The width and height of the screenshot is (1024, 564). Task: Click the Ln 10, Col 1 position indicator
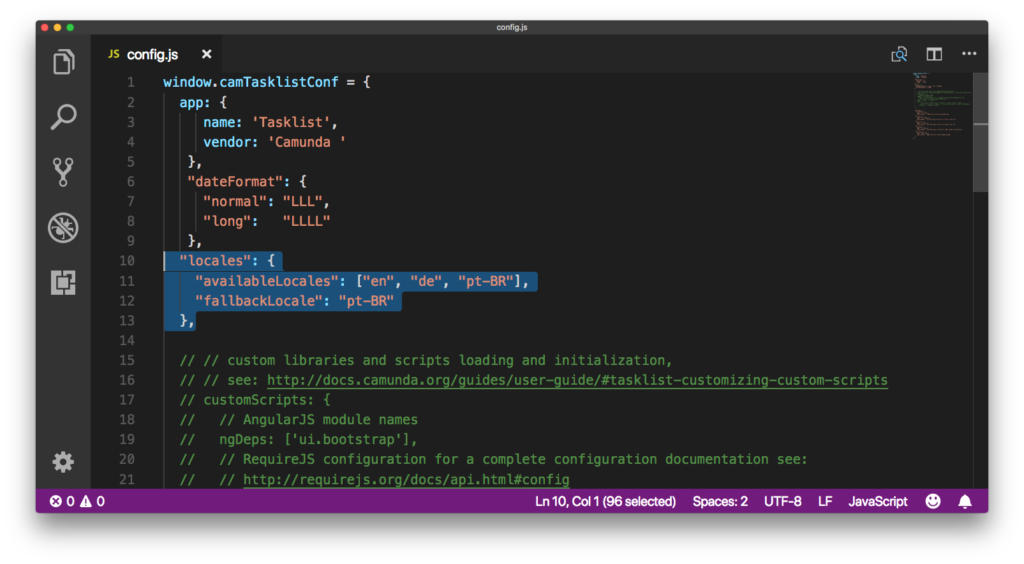(x=605, y=501)
